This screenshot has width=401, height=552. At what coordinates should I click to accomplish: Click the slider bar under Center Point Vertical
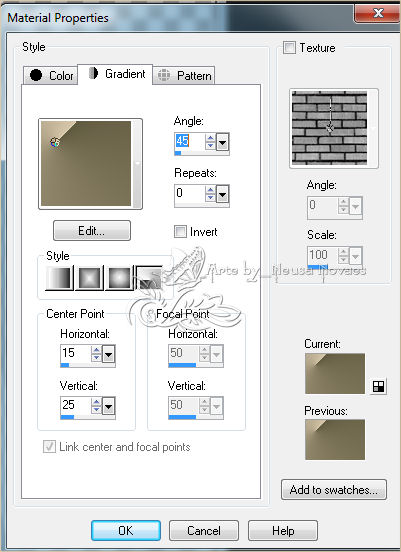88,417
